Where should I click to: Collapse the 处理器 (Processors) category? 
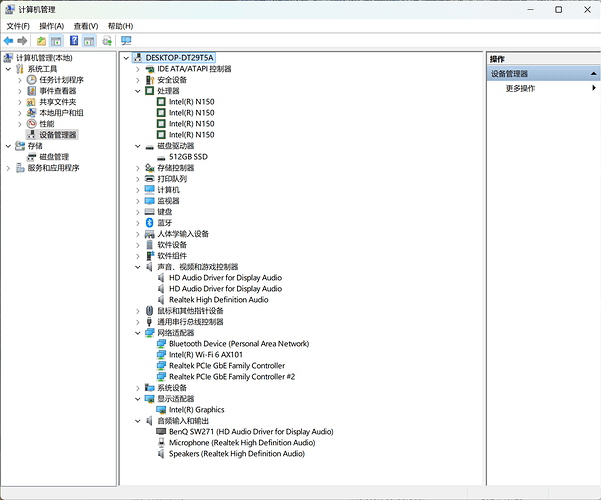click(138, 91)
